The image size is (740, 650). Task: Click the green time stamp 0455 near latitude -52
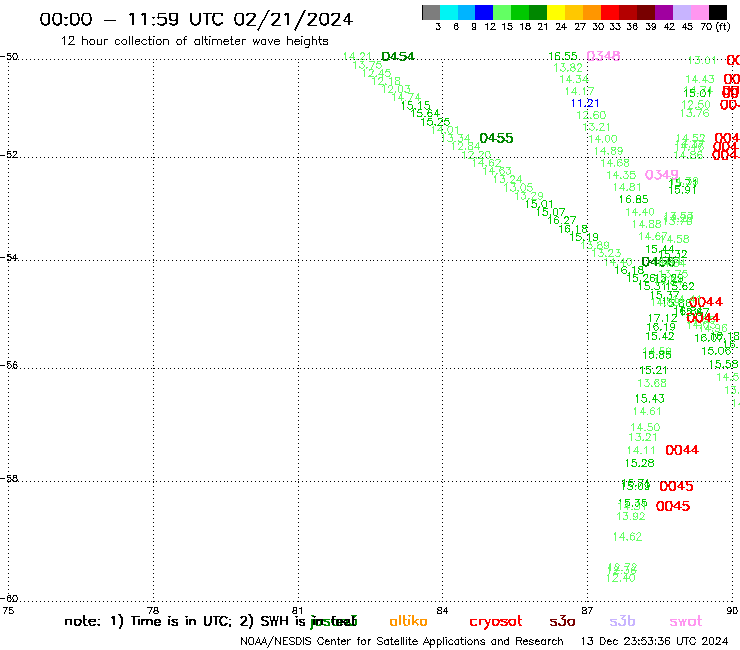[496, 138]
